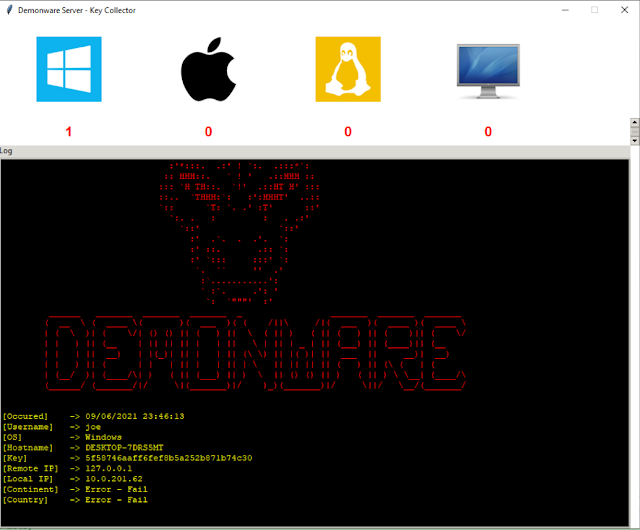Click the scrollbar up arrow

coord(635,122)
